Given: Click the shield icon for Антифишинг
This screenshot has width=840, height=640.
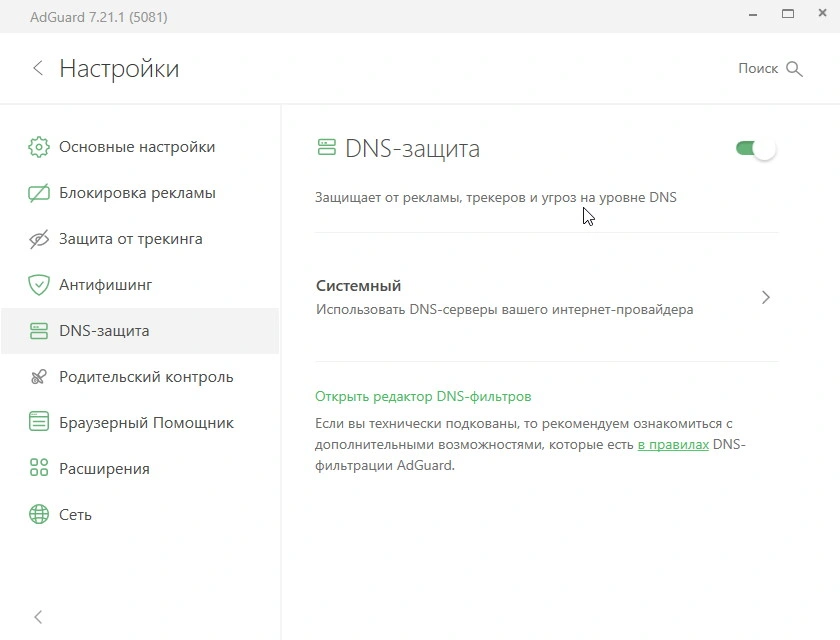Looking at the screenshot, I should pyautogui.click(x=39, y=285).
